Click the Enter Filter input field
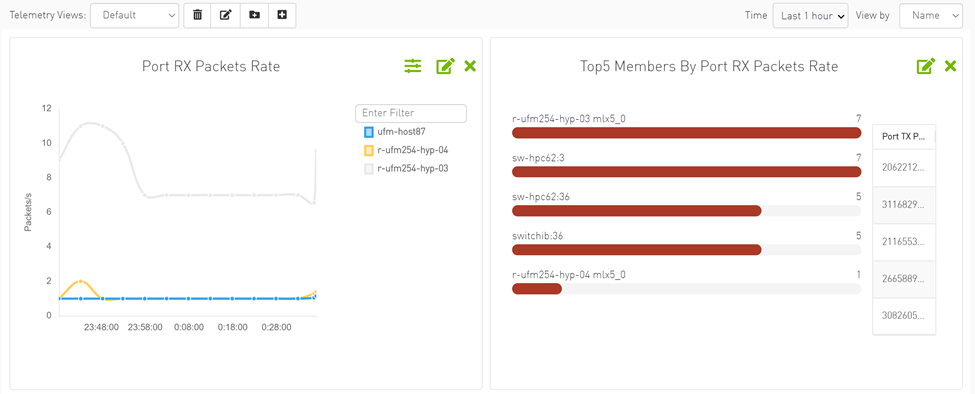The width and height of the screenshot is (975, 394). pos(410,113)
